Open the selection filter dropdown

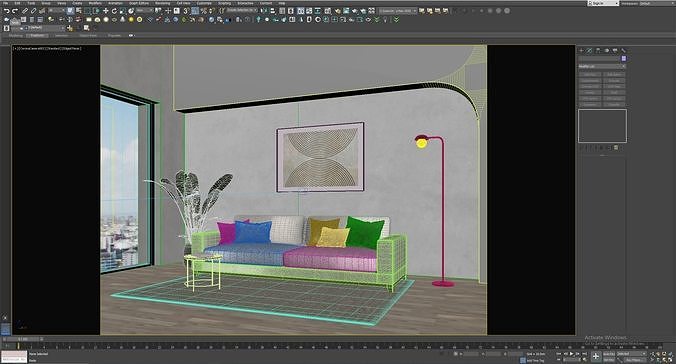56,10
